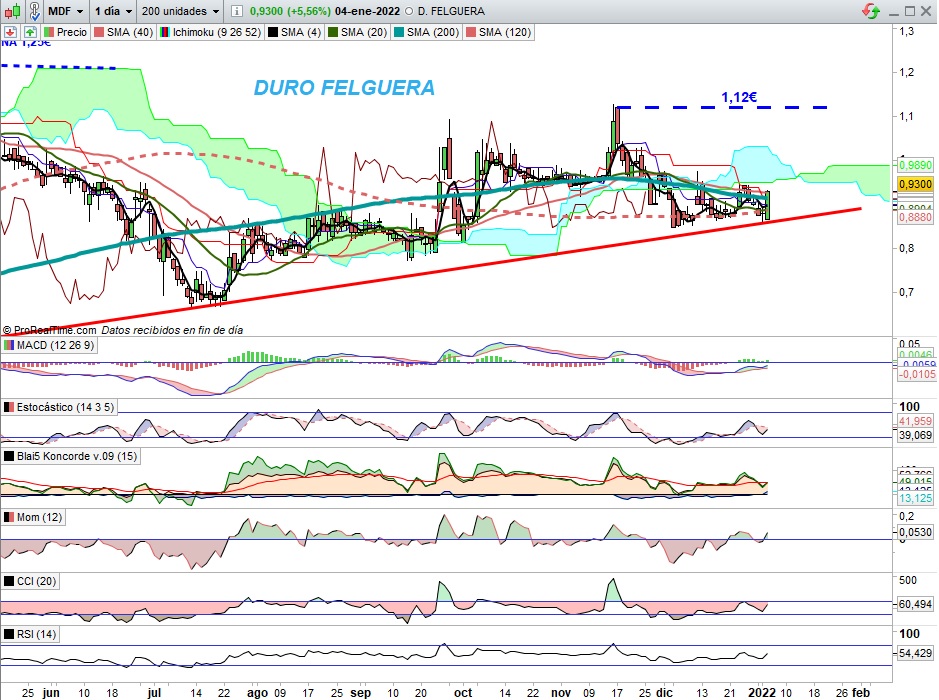Click the Blai5 Koncorde v.09 (15) label
The width and height of the screenshot is (939, 700).
(x=71, y=456)
